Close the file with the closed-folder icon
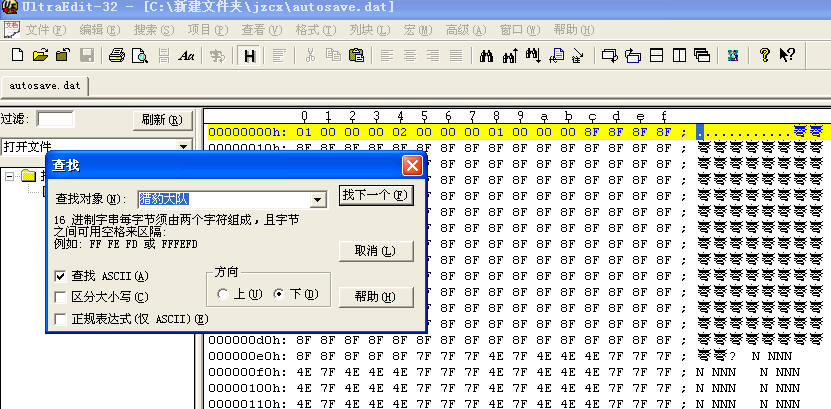831x409 pixels. tap(63, 55)
